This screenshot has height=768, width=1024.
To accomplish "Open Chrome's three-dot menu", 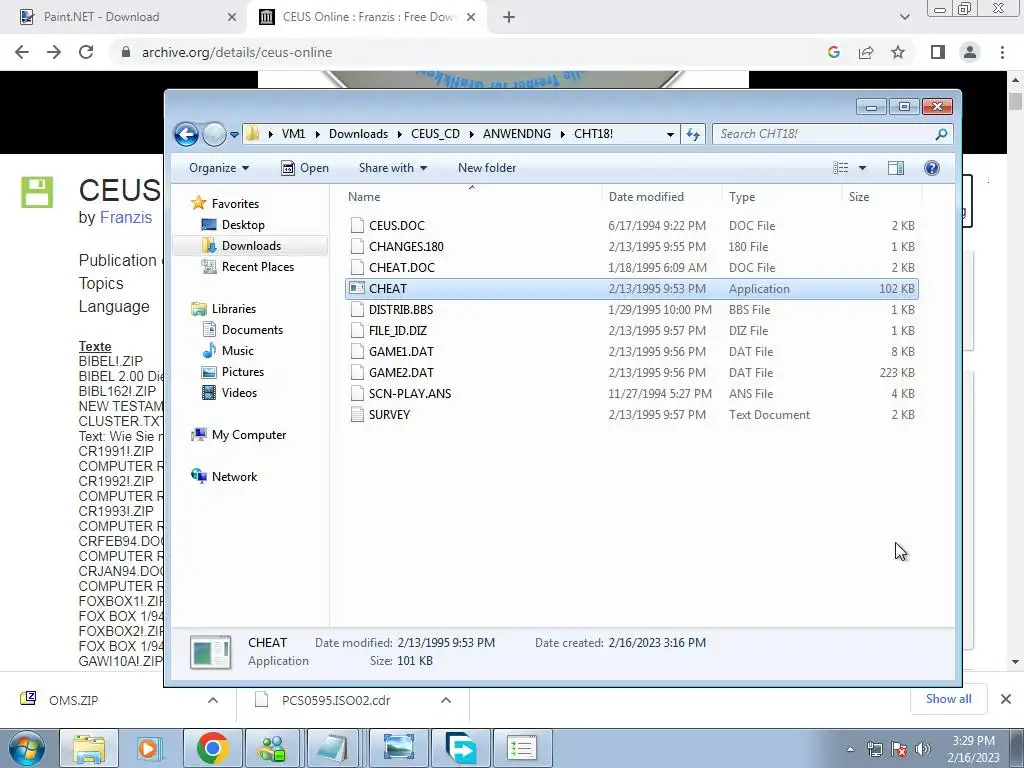I will [x=1002, y=52].
